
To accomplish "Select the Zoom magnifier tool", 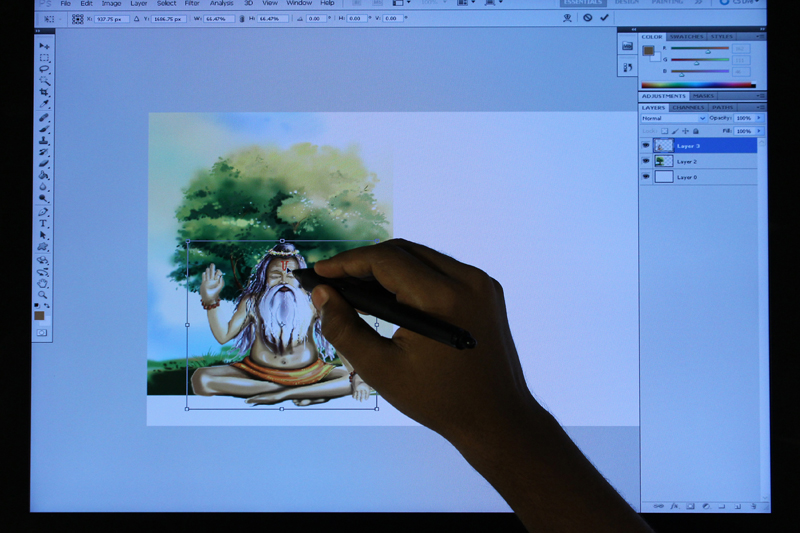I will [44, 294].
